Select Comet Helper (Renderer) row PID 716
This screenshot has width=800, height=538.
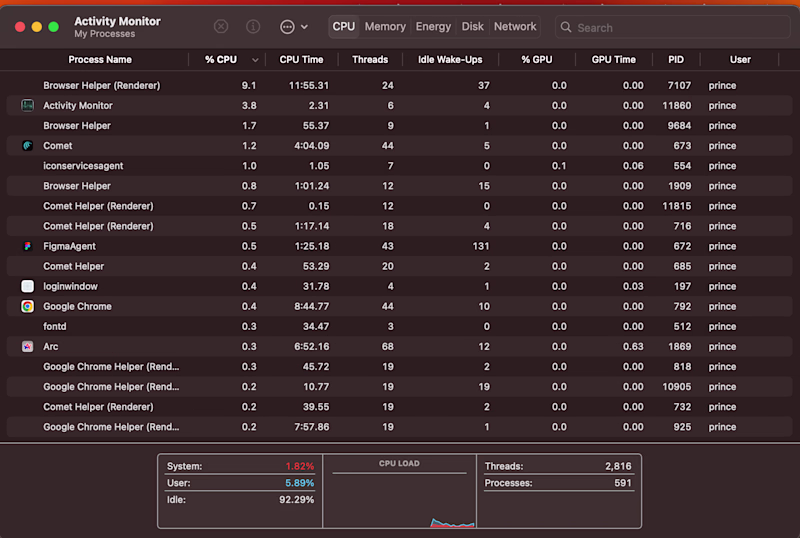[x=399, y=226]
